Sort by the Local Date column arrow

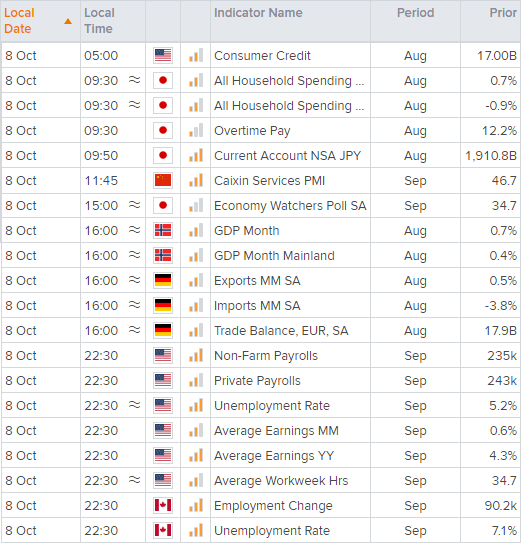[68, 21]
